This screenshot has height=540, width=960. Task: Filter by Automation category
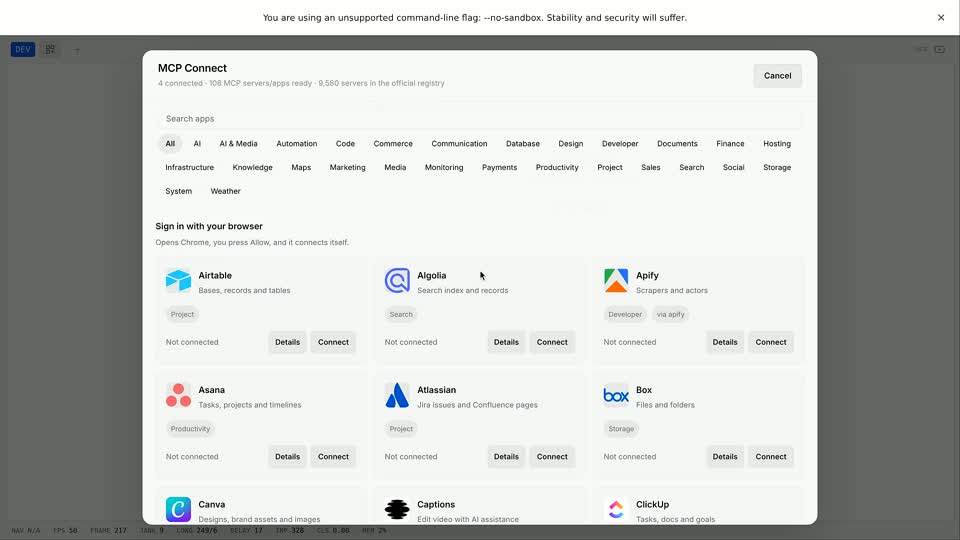[297, 144]
